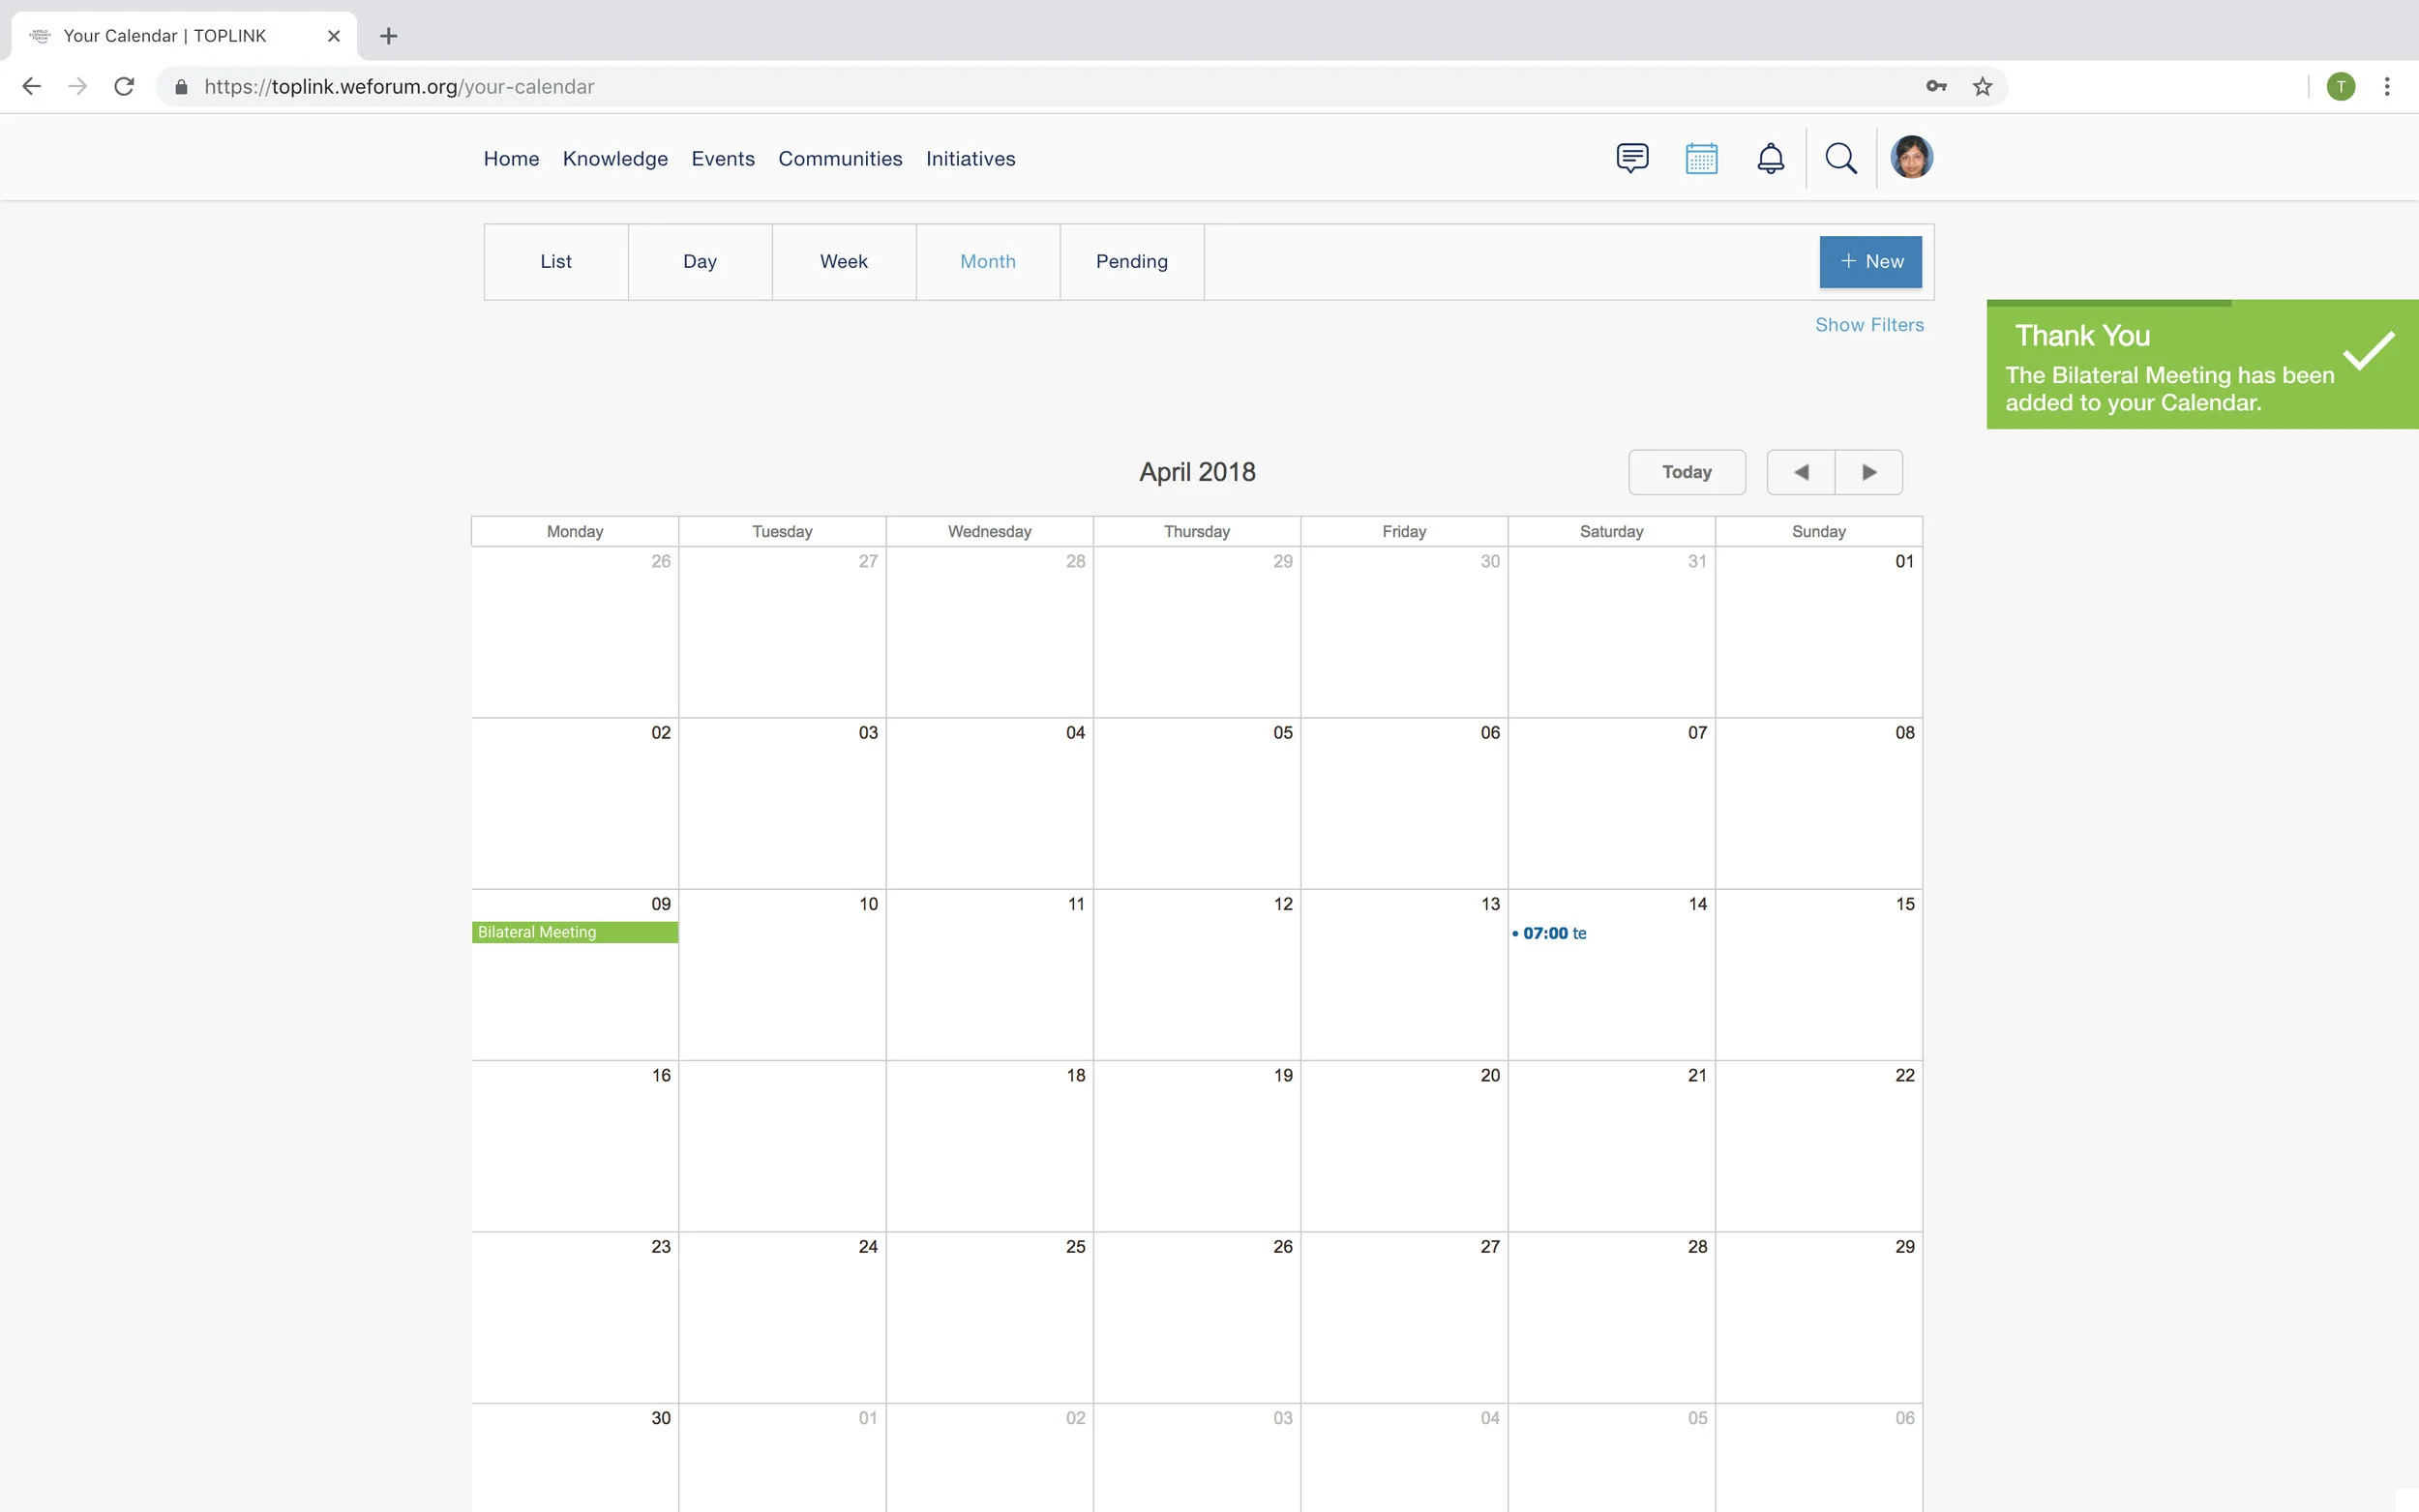
Task: Bookmark page with star icon
Action: 1982,87
